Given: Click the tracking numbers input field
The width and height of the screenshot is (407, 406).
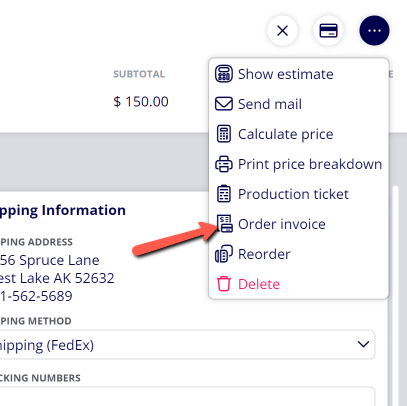Looking at the screenshot, I should 186,396.
